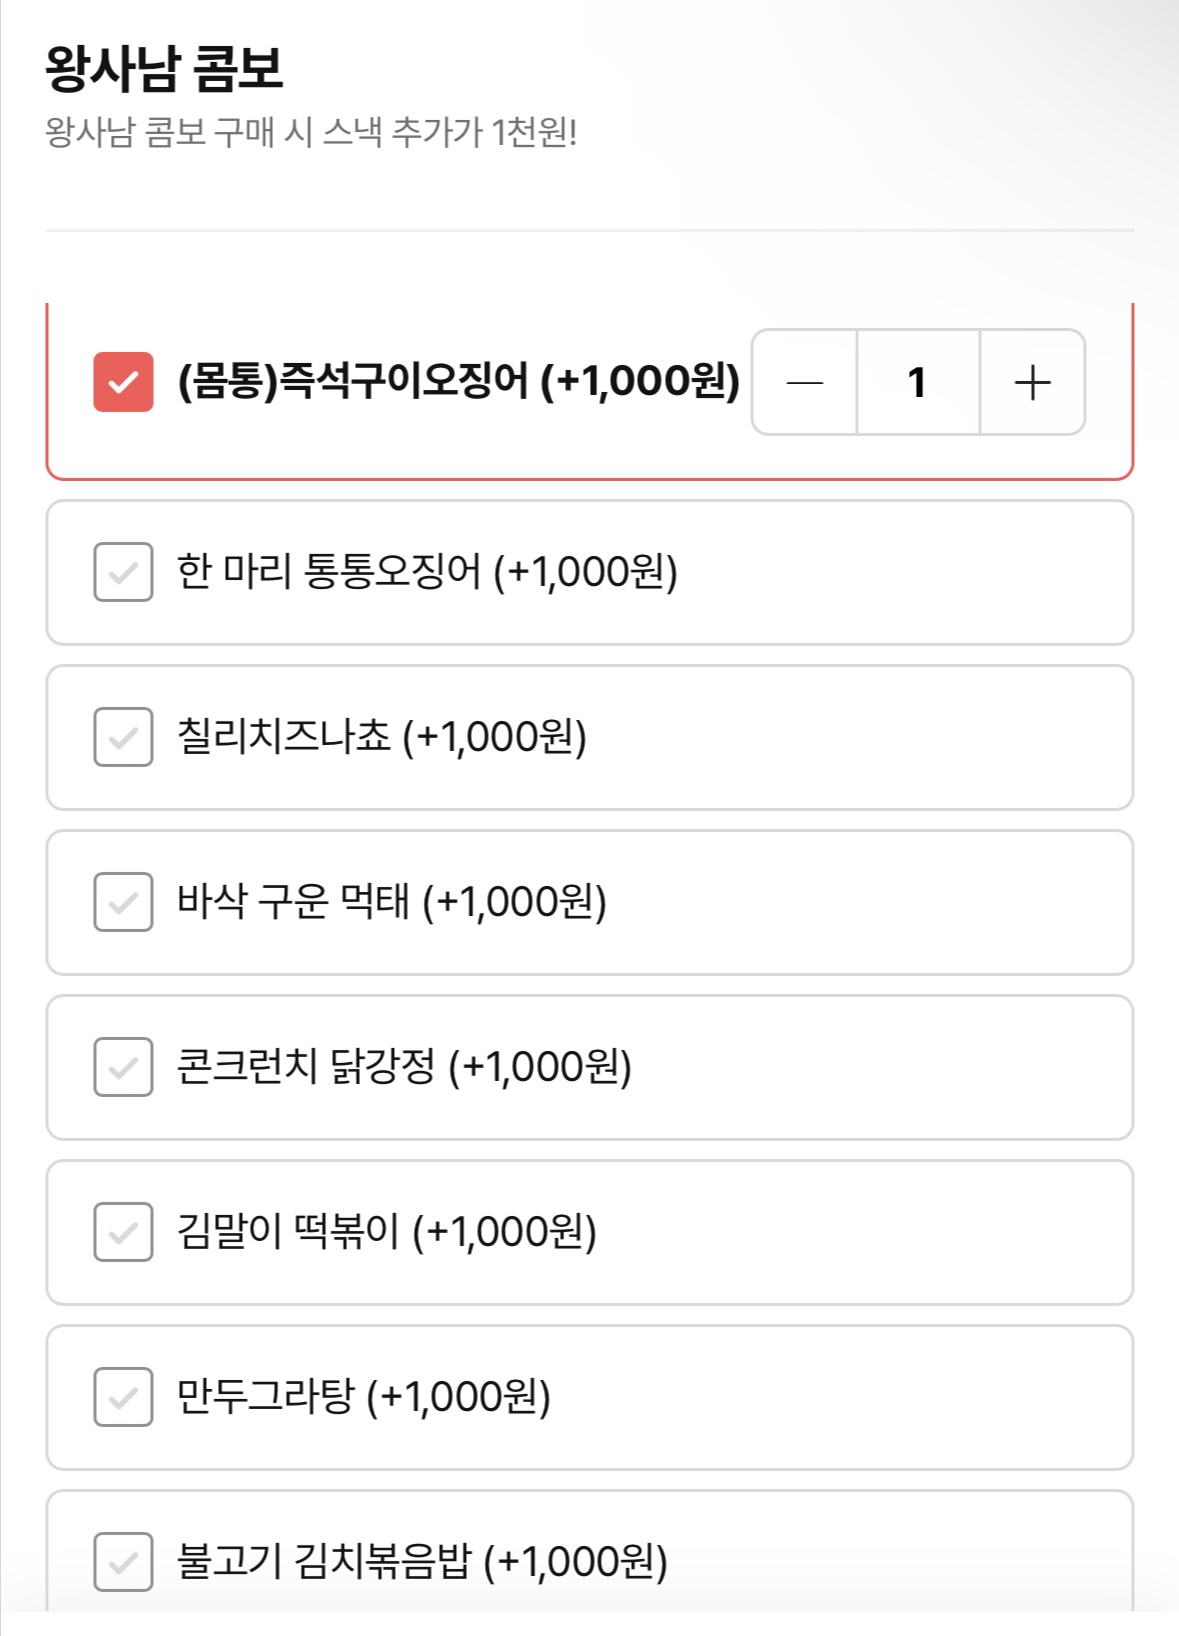
Task: Pick the 바삭 구운 먹태 label text
Action: [392, 902]
